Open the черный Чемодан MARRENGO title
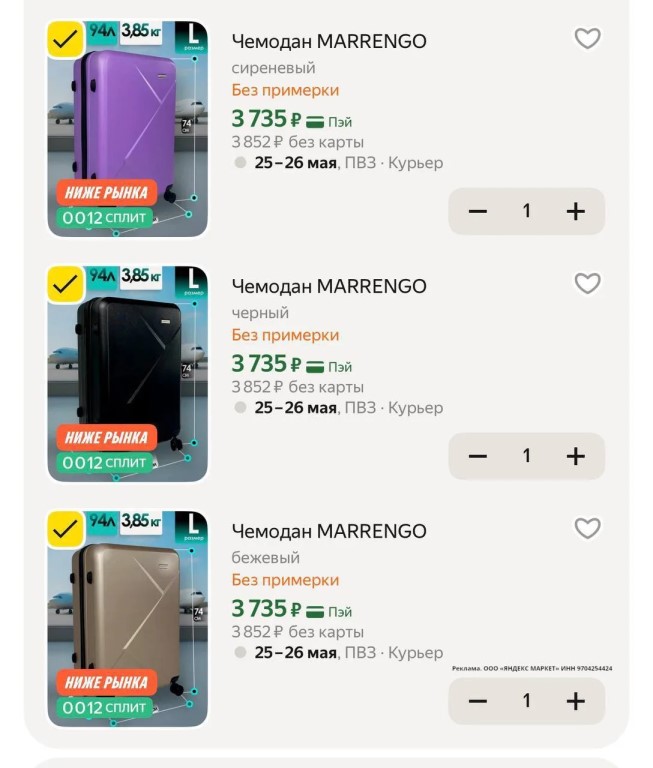The height and width of the screenshot is (768, 653). point(329,287)
